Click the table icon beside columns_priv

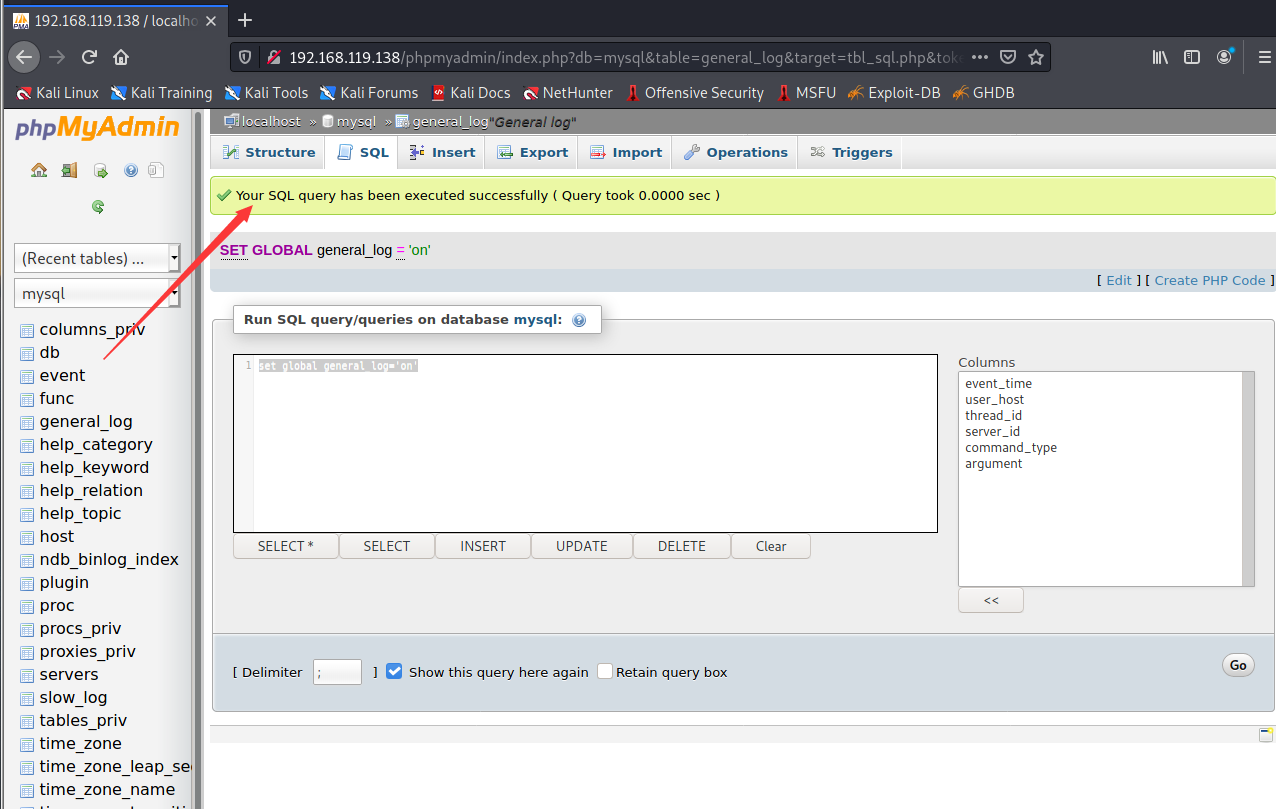(27, 330)
